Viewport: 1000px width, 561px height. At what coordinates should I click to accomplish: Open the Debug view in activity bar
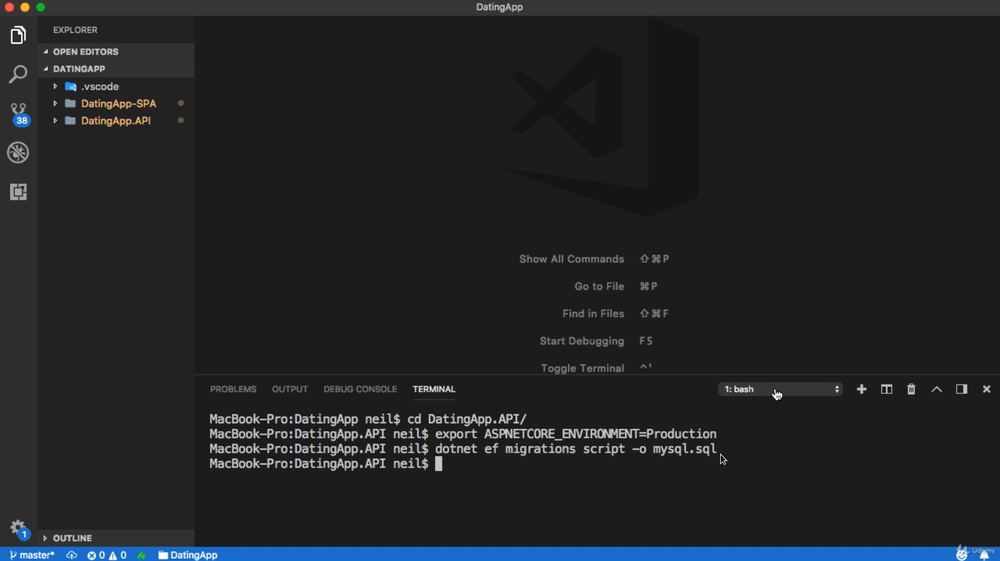(x=18, y=152)
